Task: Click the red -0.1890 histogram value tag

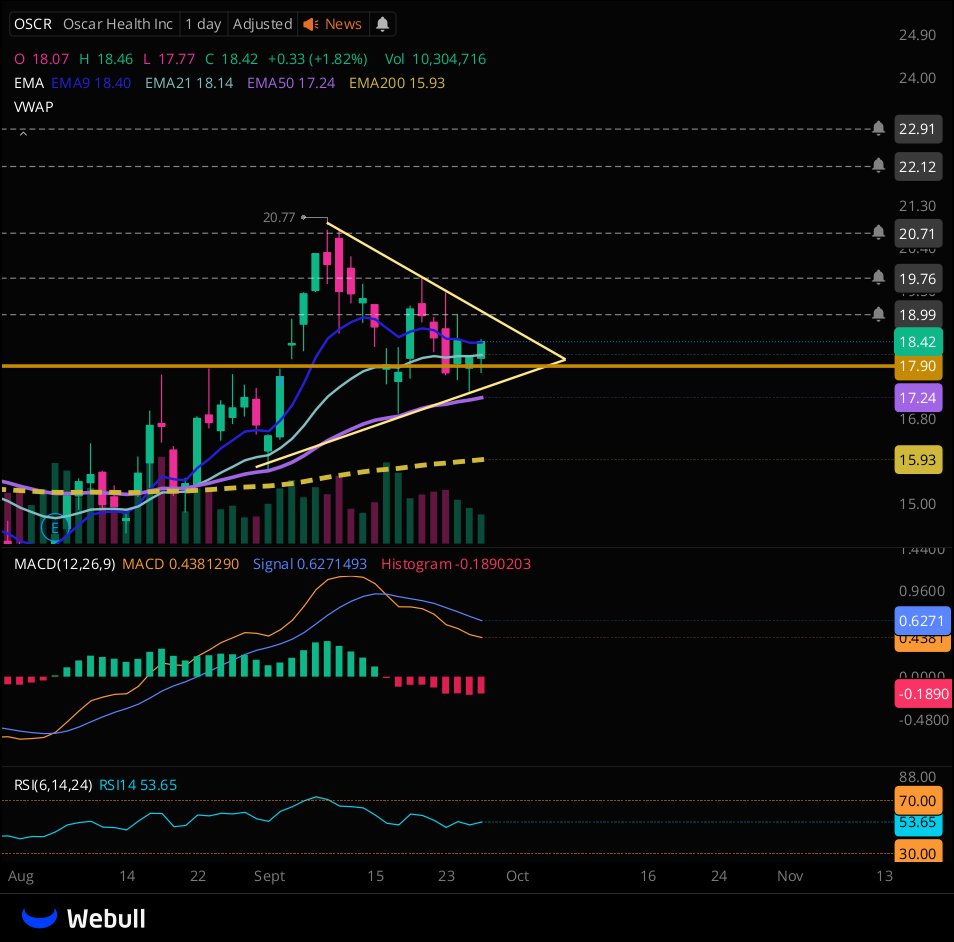Action: [923, 694]
